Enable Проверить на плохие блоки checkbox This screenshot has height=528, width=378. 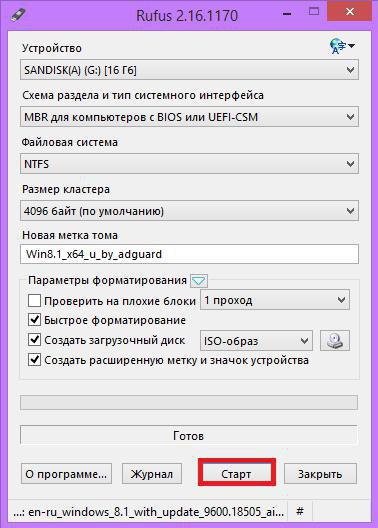34,300
